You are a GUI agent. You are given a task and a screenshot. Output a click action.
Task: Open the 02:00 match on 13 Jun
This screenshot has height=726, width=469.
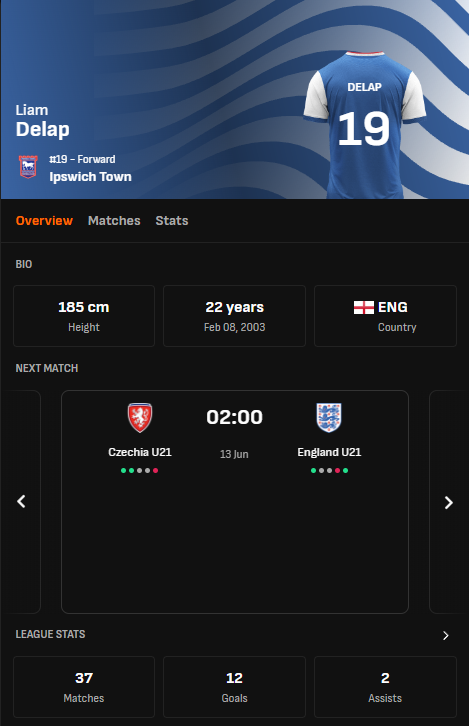pos(235,502)
